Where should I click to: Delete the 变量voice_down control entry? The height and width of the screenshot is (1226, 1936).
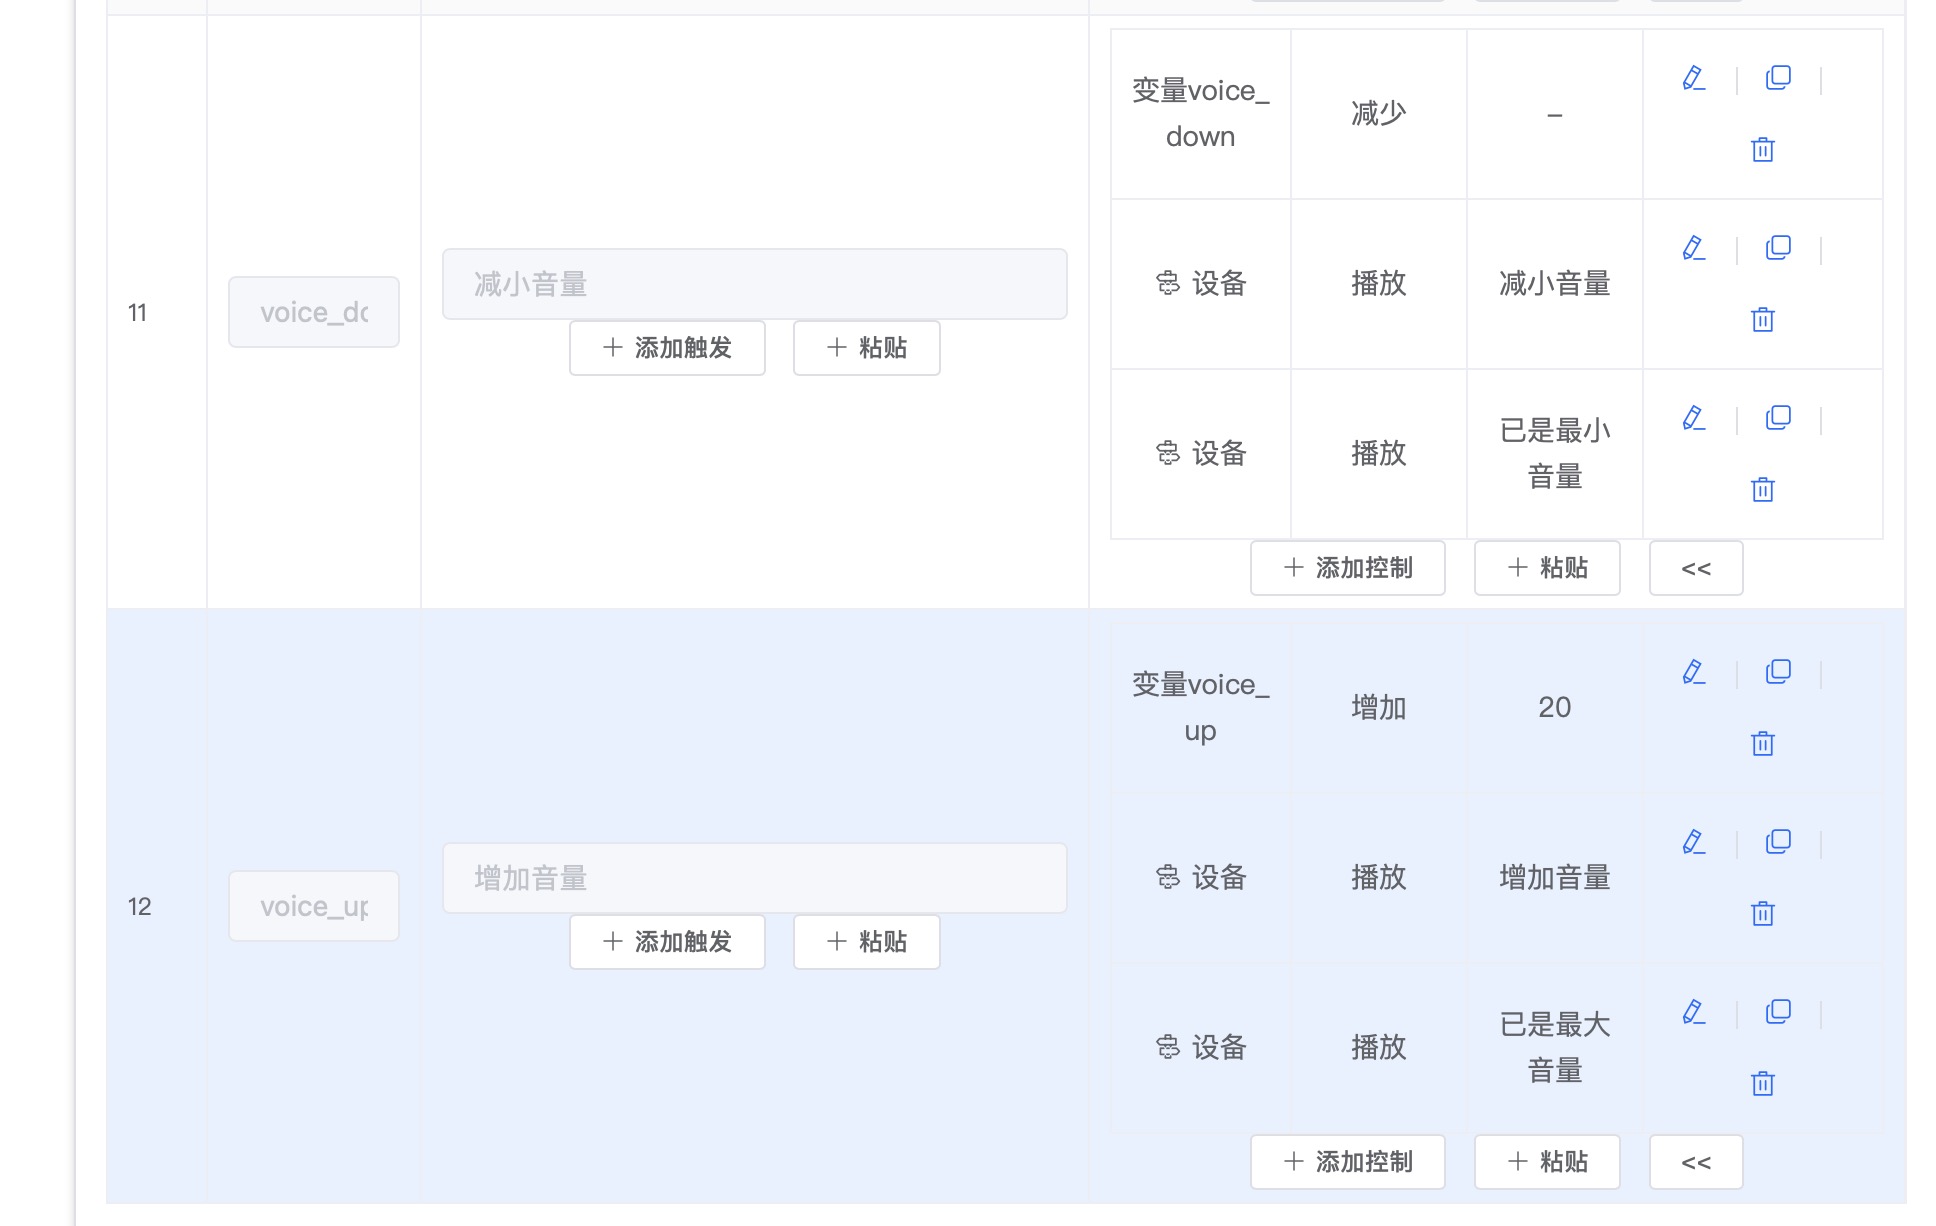(1762, 150)
